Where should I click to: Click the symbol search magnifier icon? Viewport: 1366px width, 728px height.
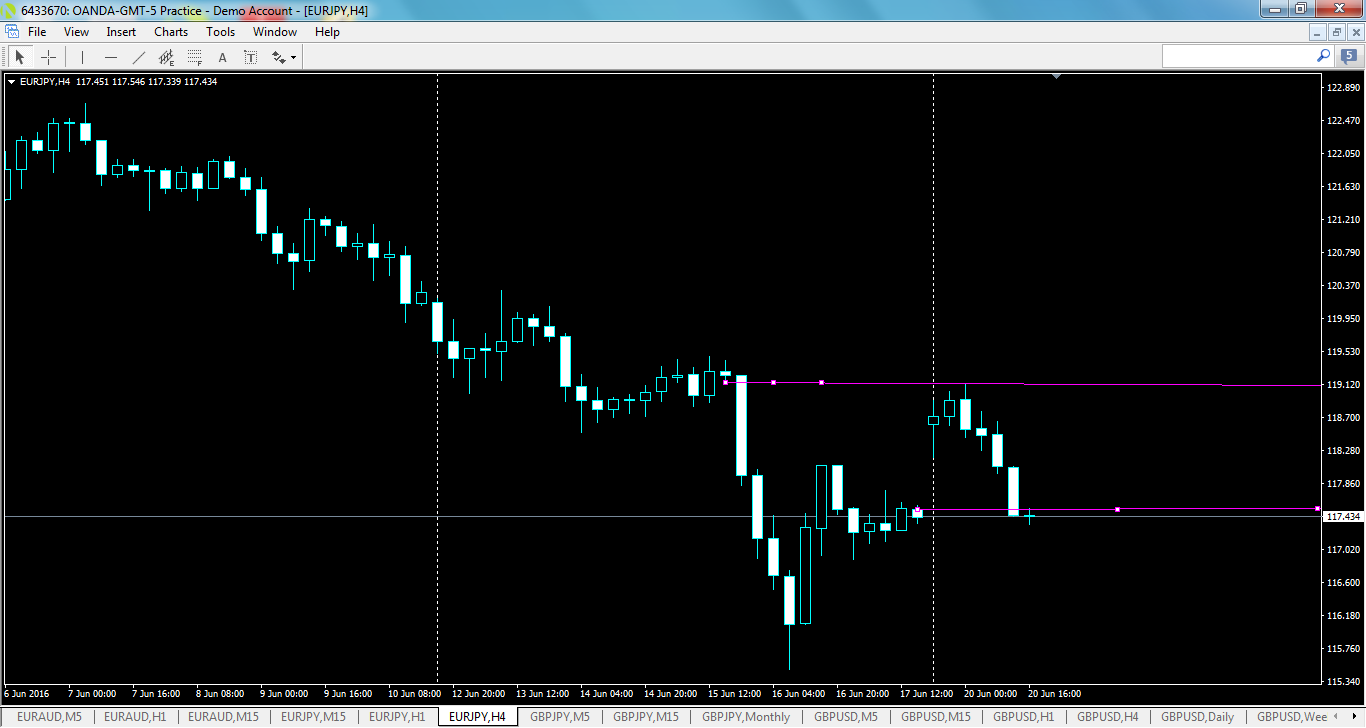click(1322, 56)
